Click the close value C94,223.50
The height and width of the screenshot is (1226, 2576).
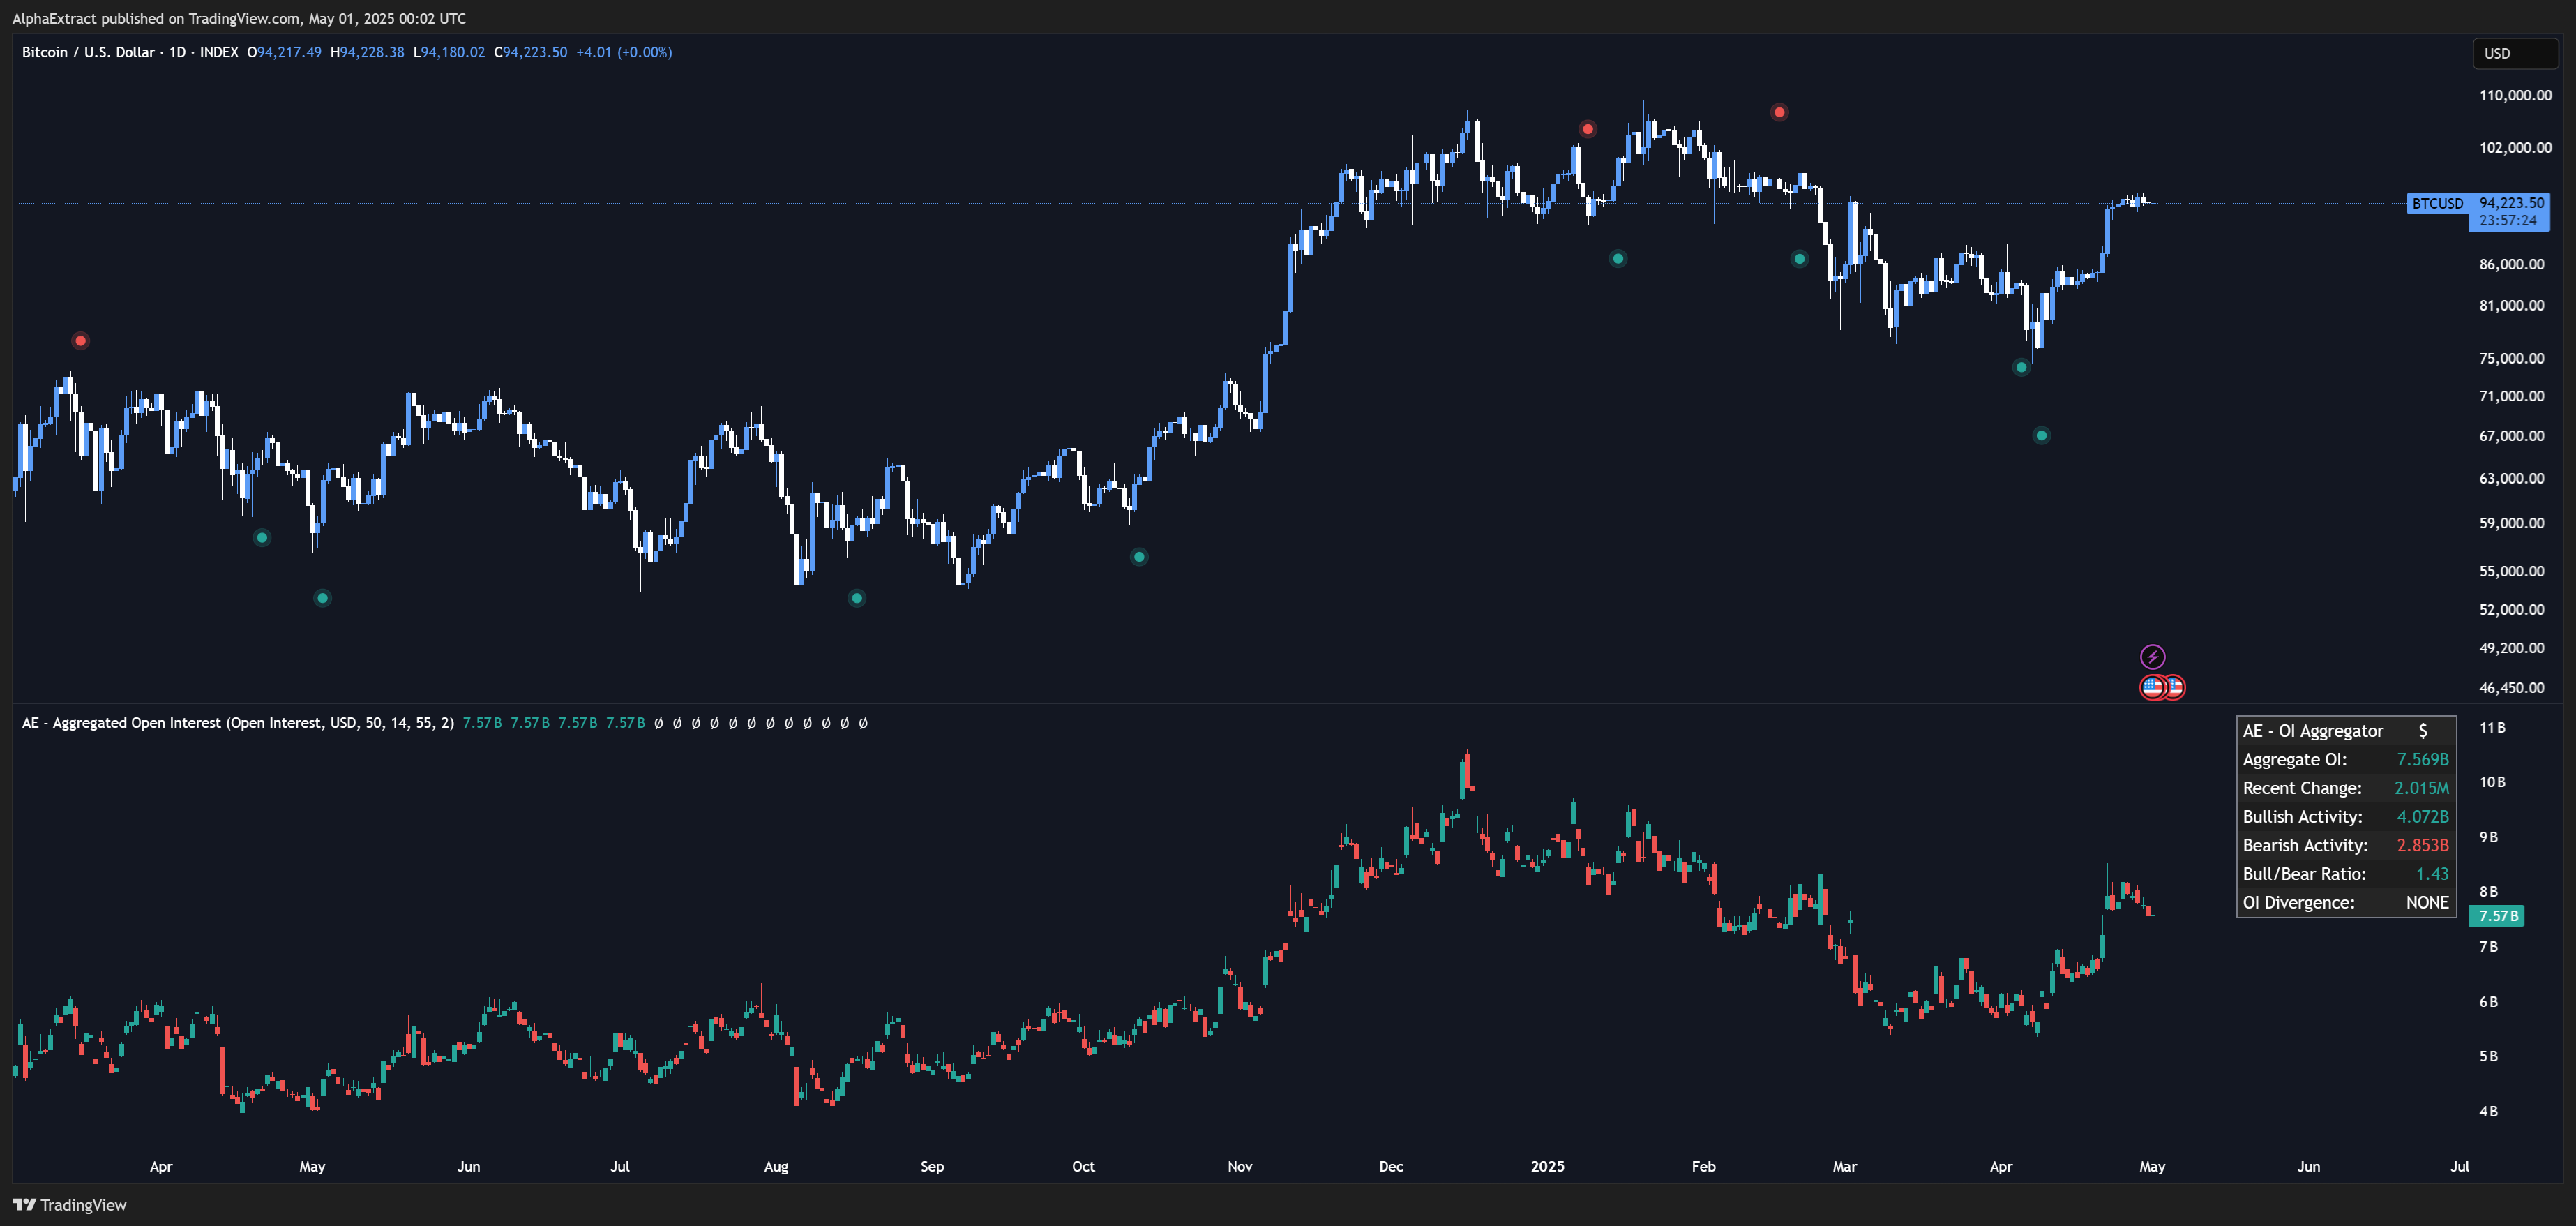click(531, 52)
